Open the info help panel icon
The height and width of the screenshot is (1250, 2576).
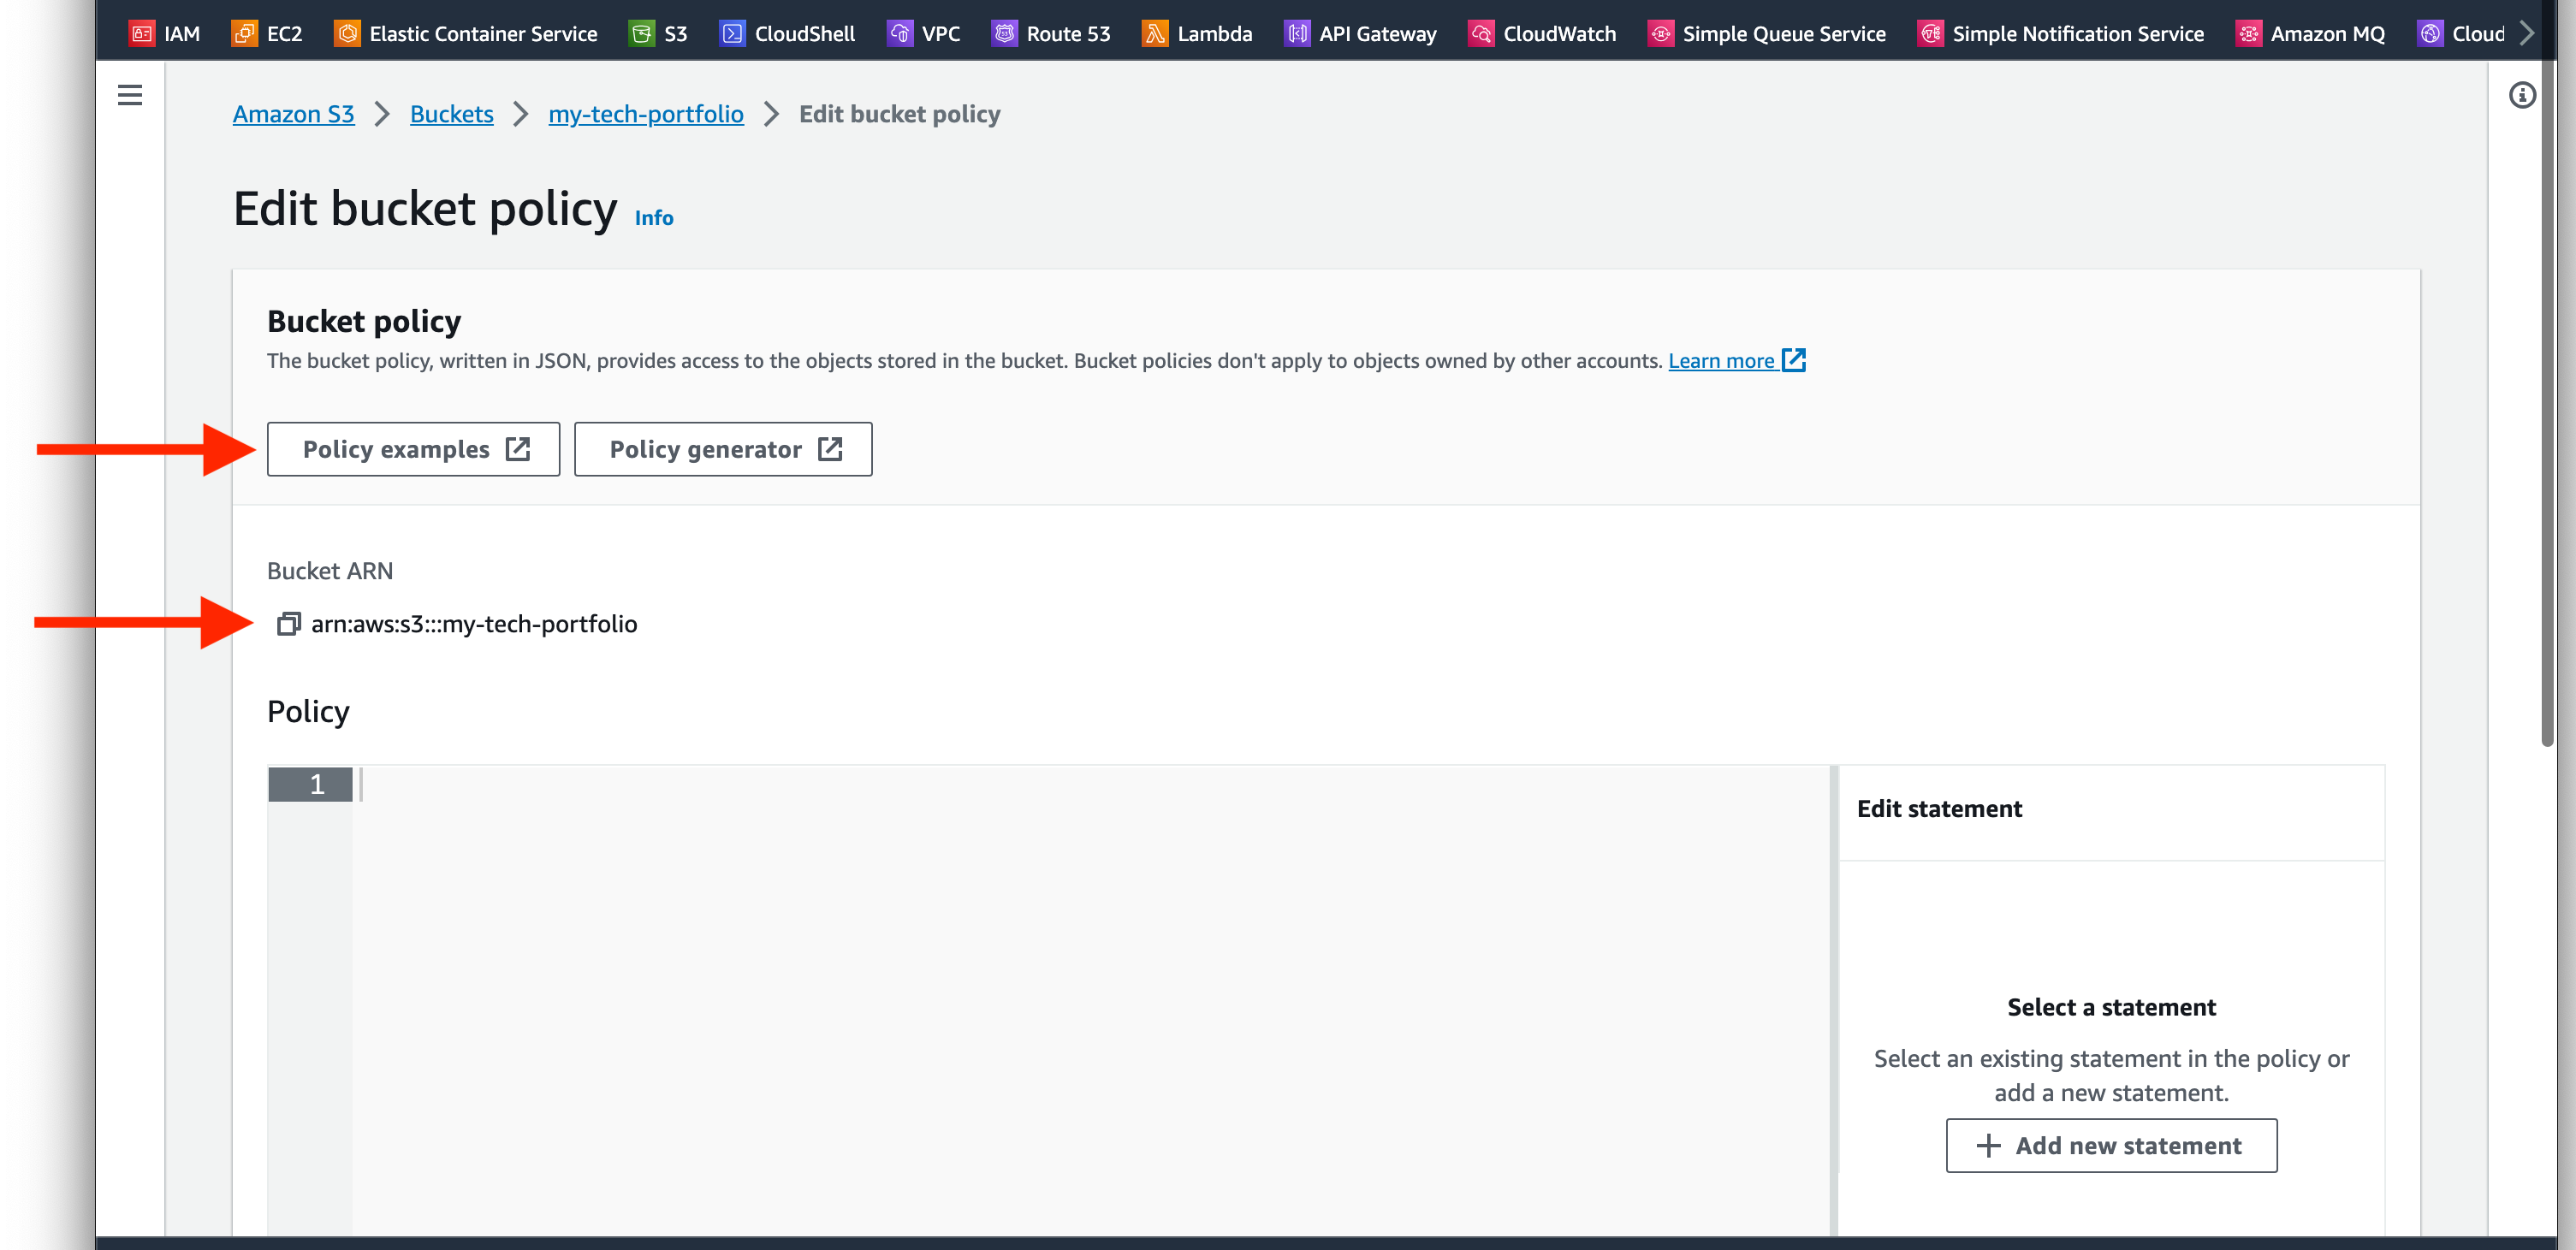pyautogui.click(x=2522, y=95)
